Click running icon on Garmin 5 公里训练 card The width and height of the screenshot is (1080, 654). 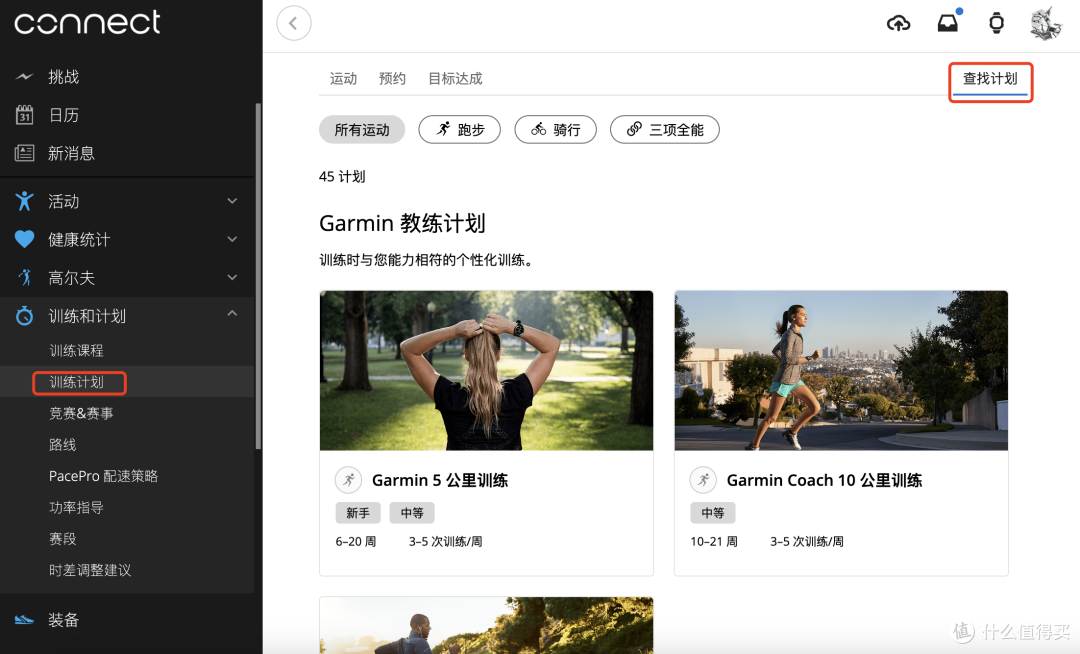[349, 480]
